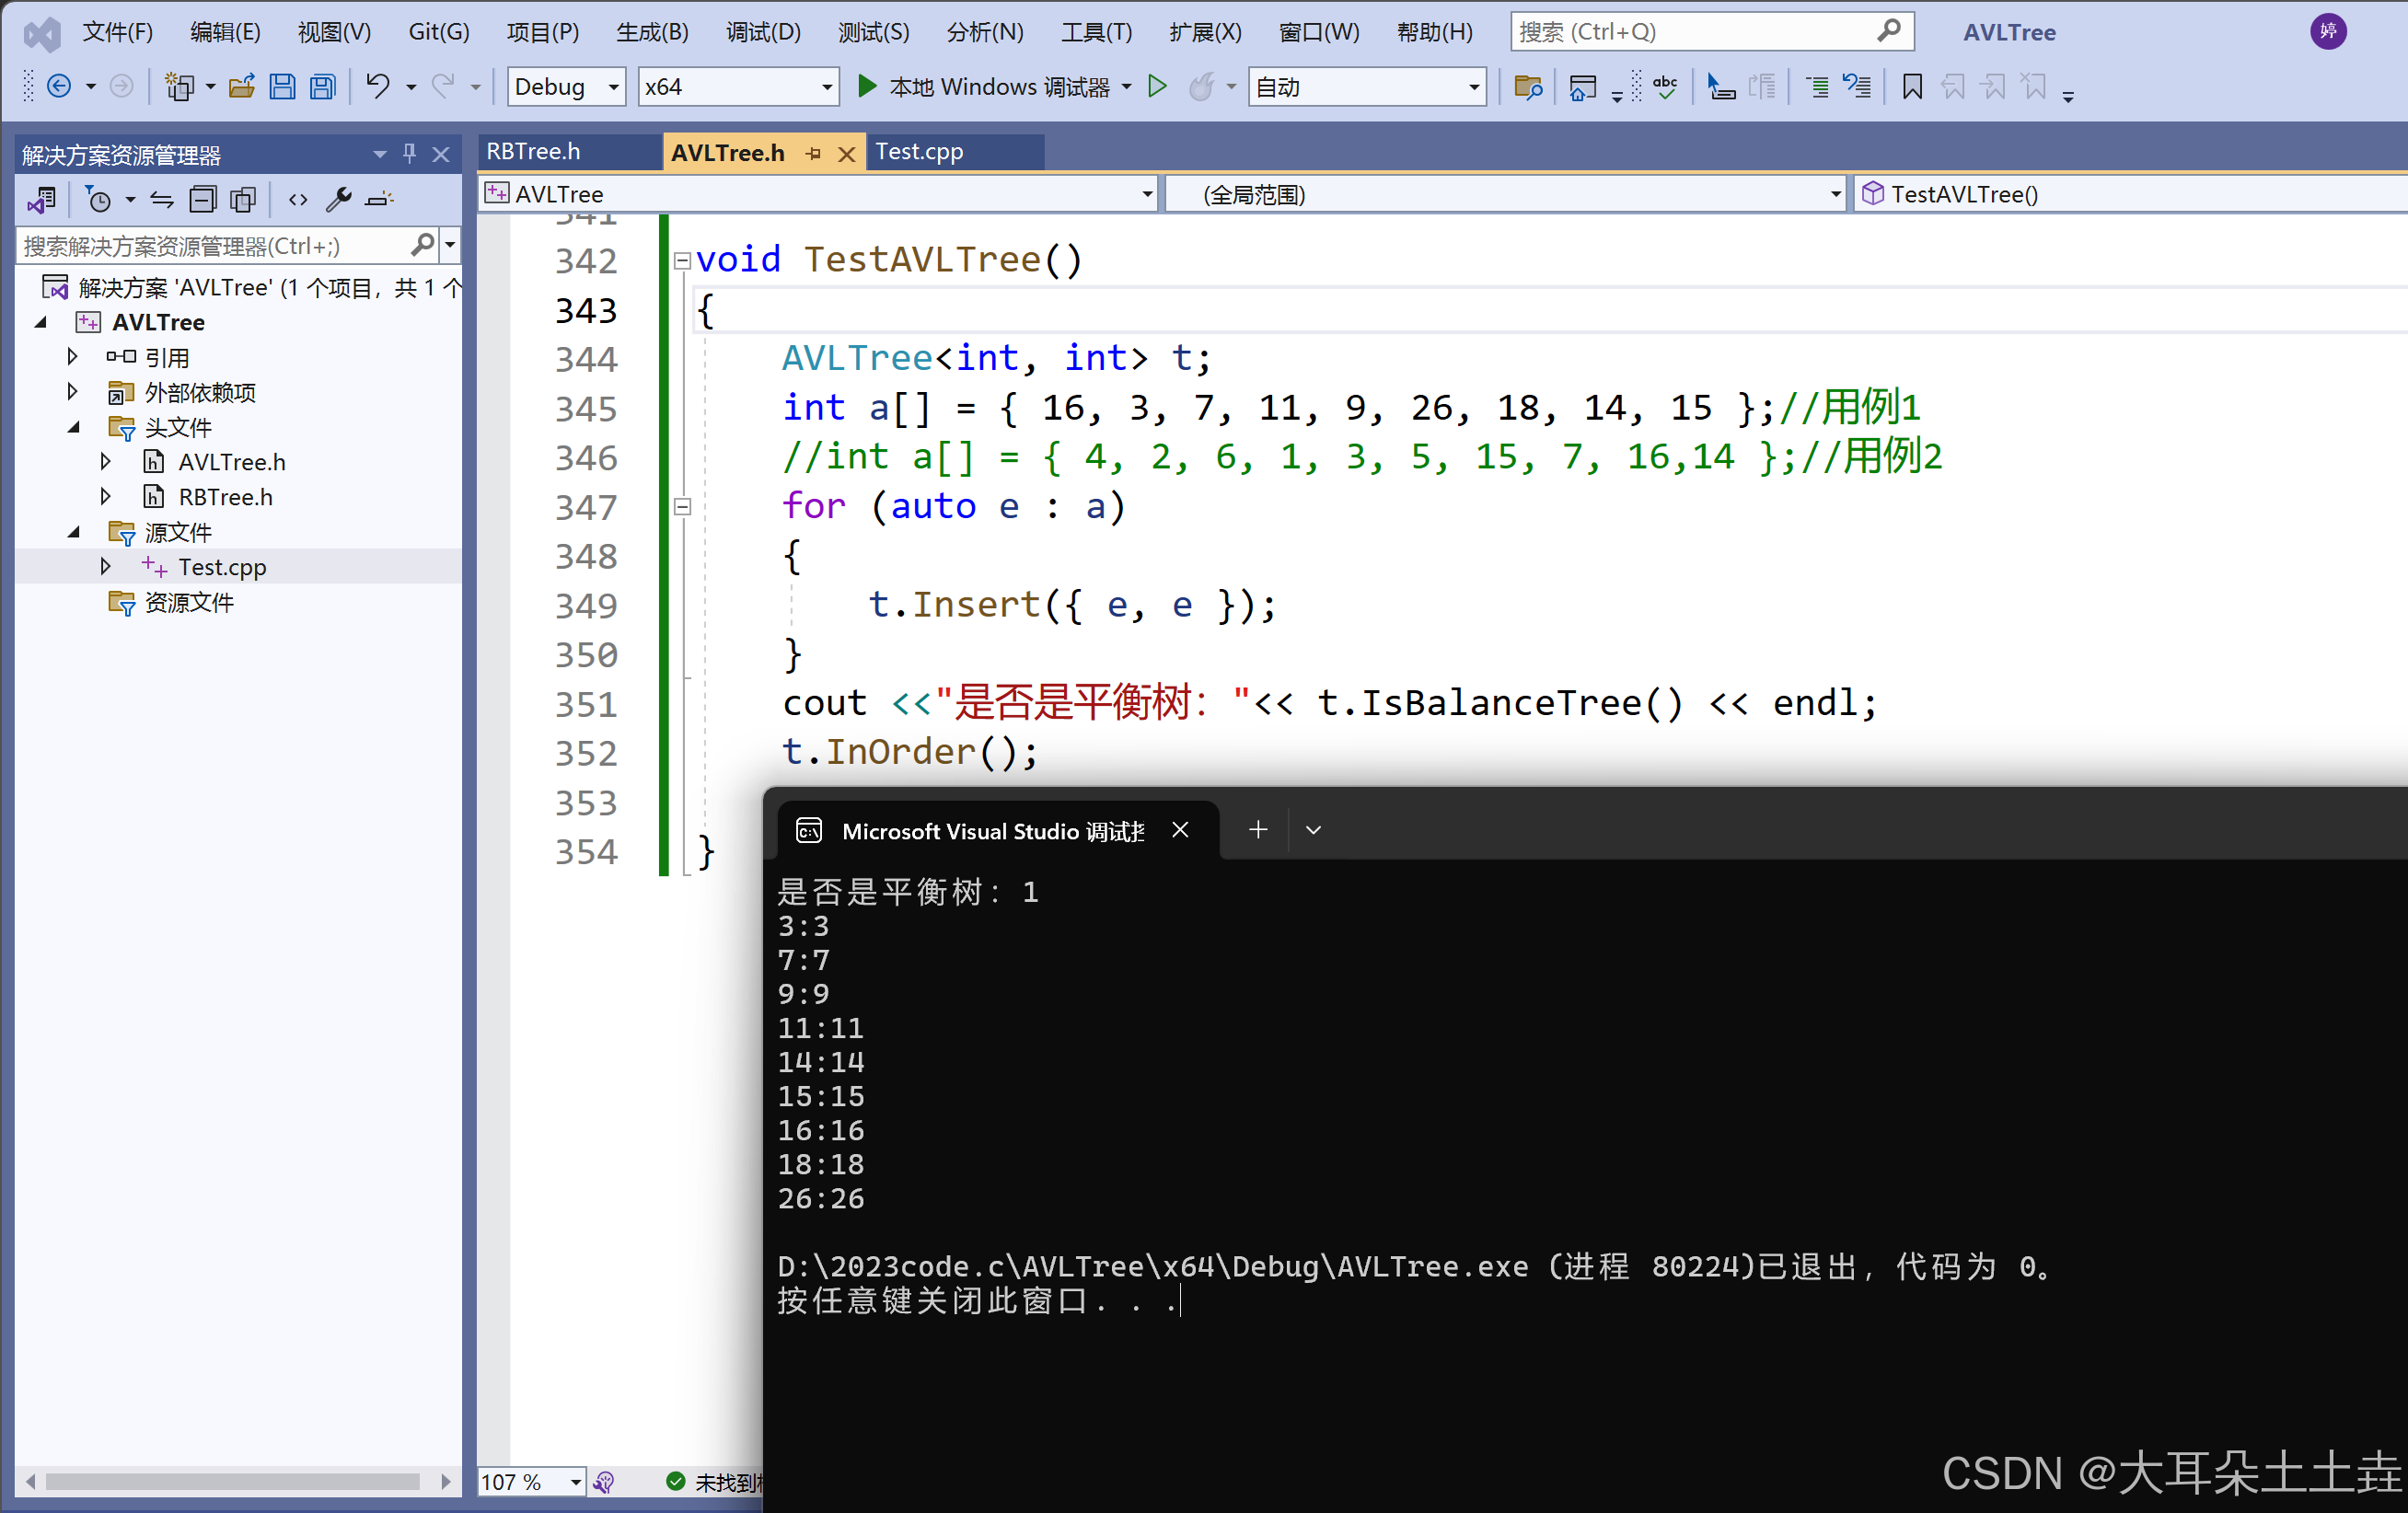Start Without Debugging using the hollow play icon
2408x1513 pixels.
tap(1157, 87)
